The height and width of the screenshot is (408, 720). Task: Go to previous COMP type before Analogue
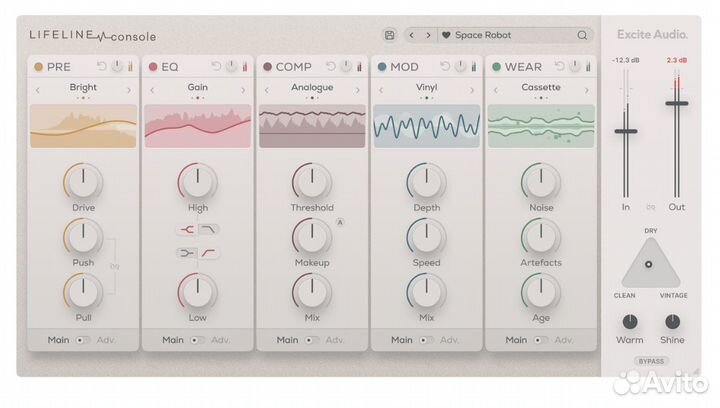(x=266, y=90)
